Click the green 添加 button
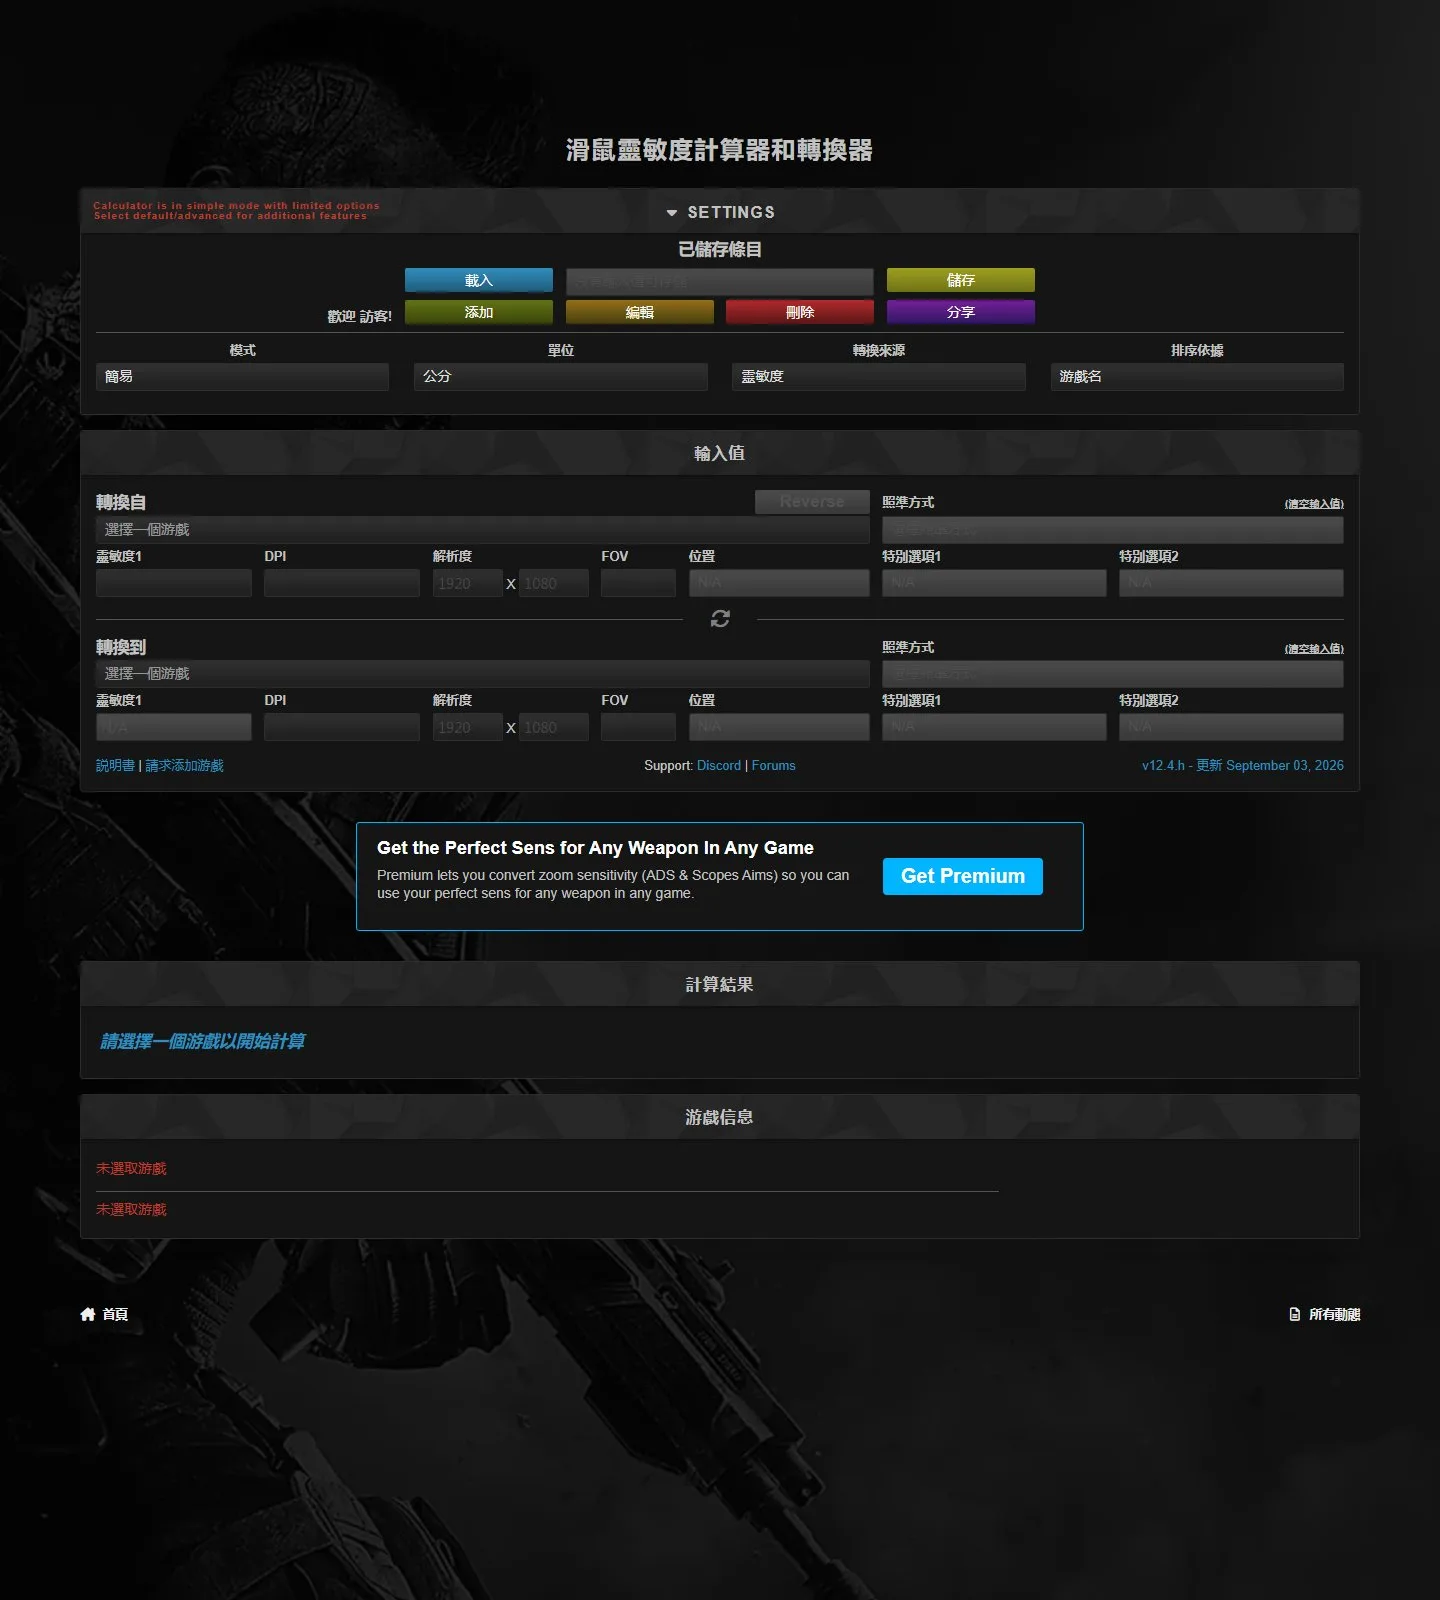This screenshot has width=1440, height=1600. (479, 312)
